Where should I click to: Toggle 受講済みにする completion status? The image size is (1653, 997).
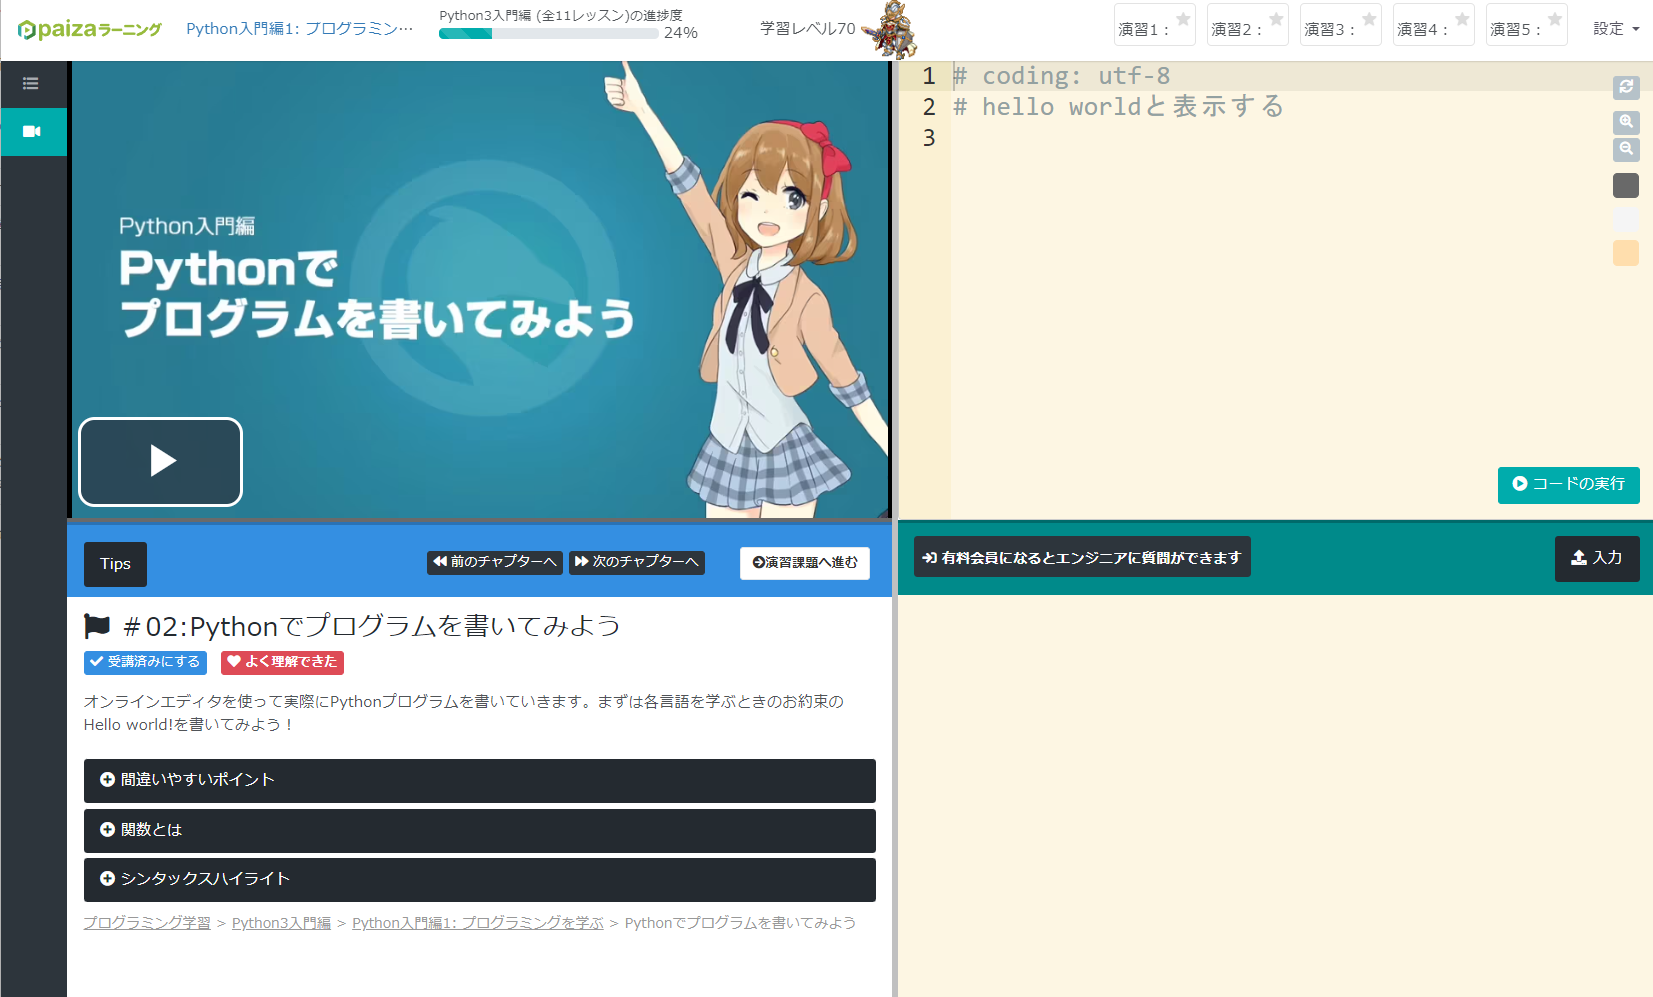(x=145, y=662)
